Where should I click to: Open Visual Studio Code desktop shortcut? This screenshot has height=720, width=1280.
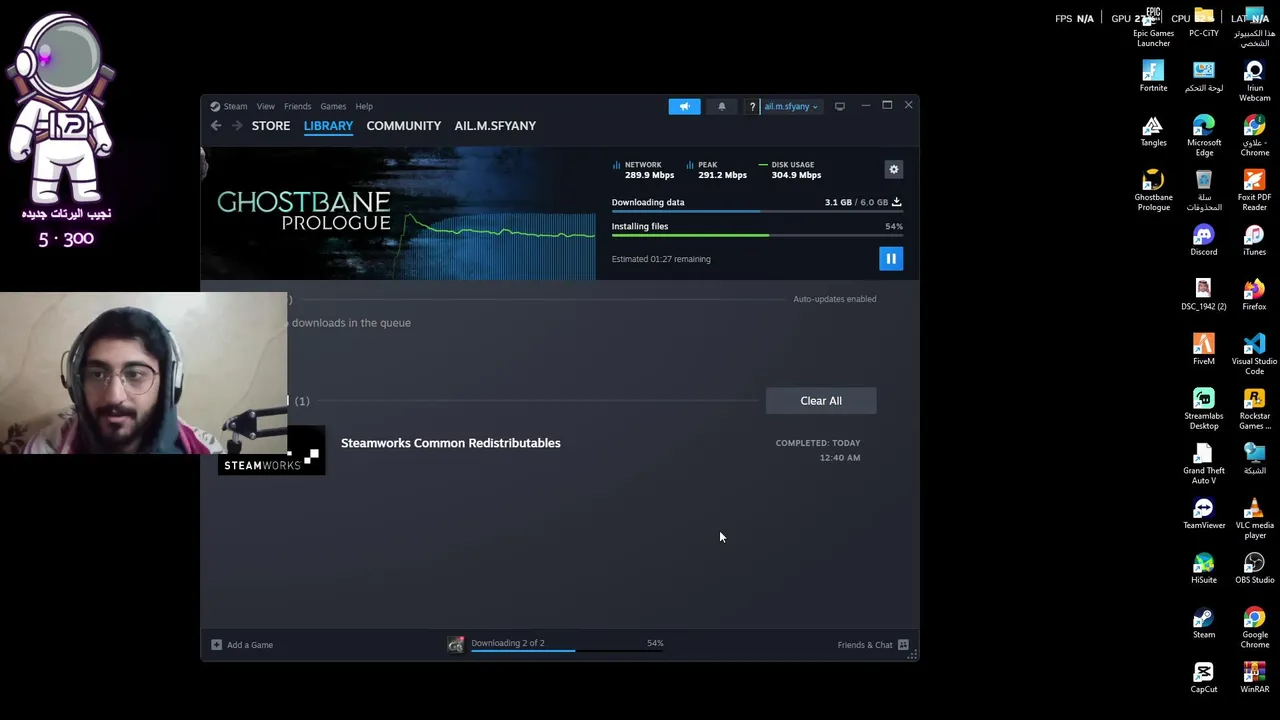pos(1254,354)
